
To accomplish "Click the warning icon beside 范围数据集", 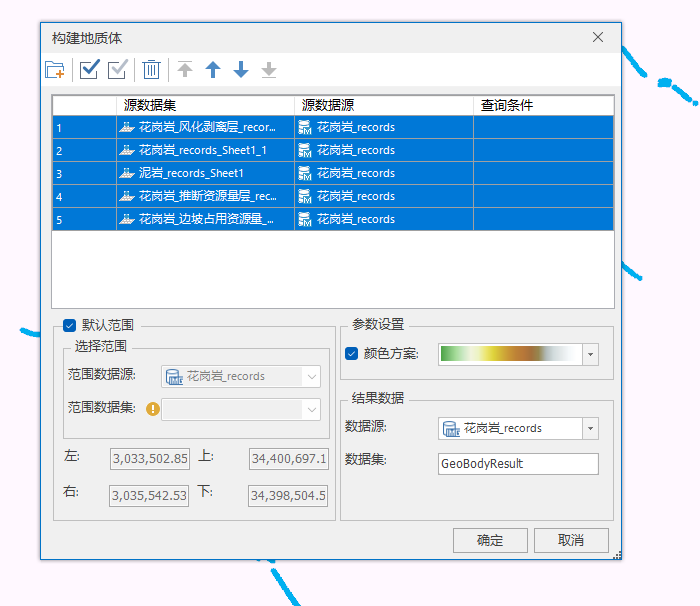I will click(x=153, y=409).
